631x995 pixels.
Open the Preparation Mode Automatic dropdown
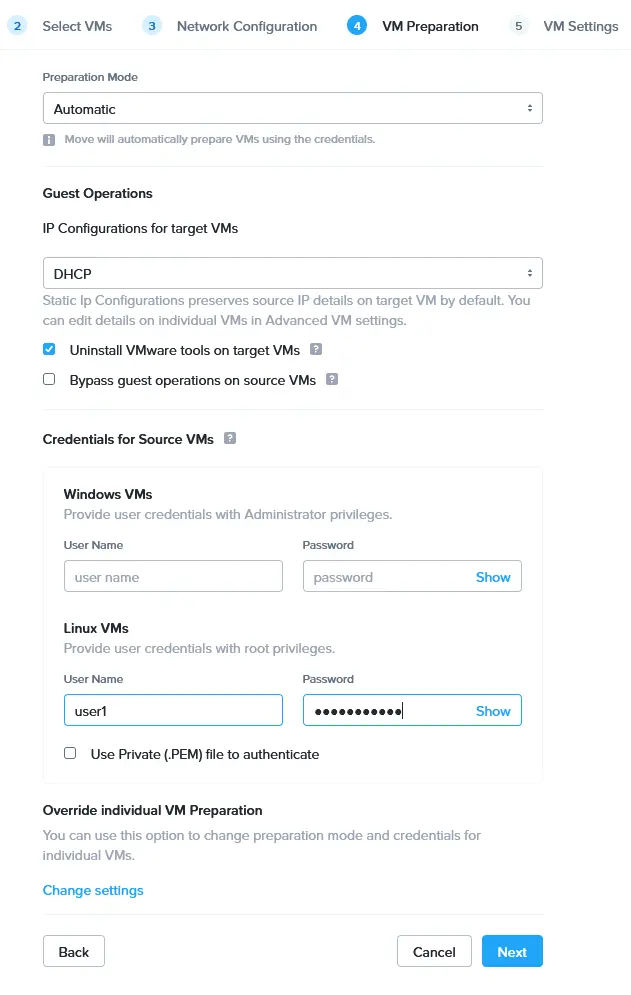click(x=293, y=108)
